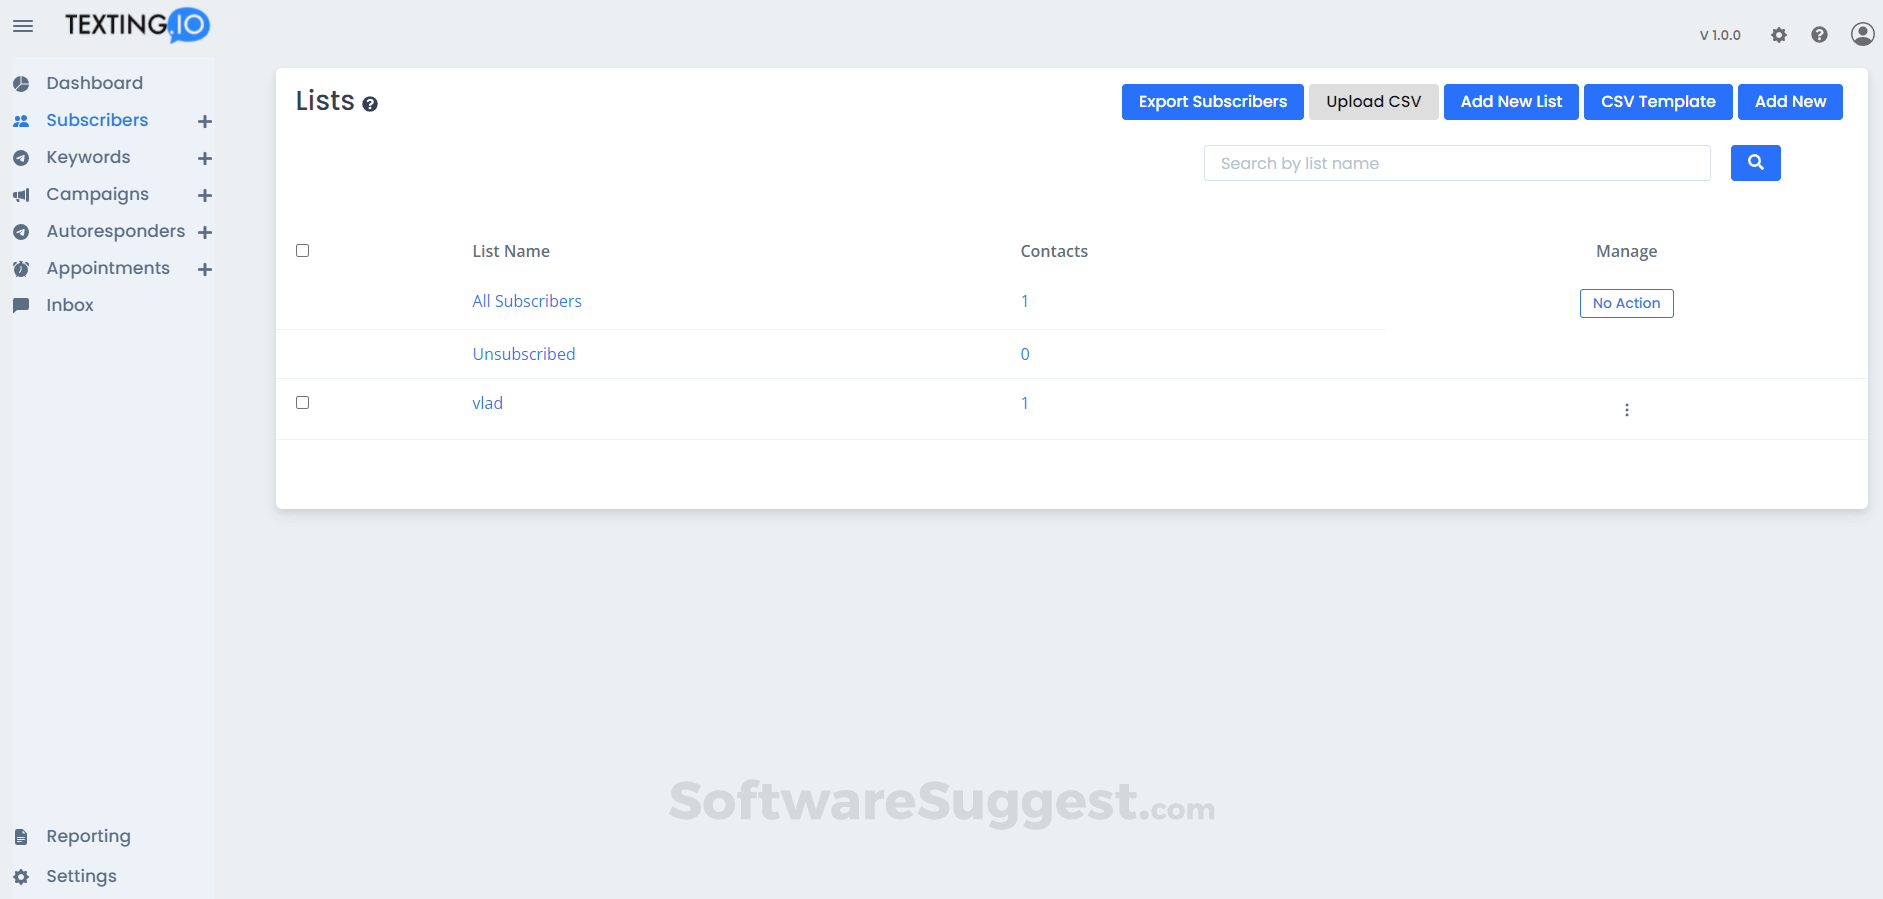
Task: Click the Dashboard pie chart icon
Action: coord(21,84)
